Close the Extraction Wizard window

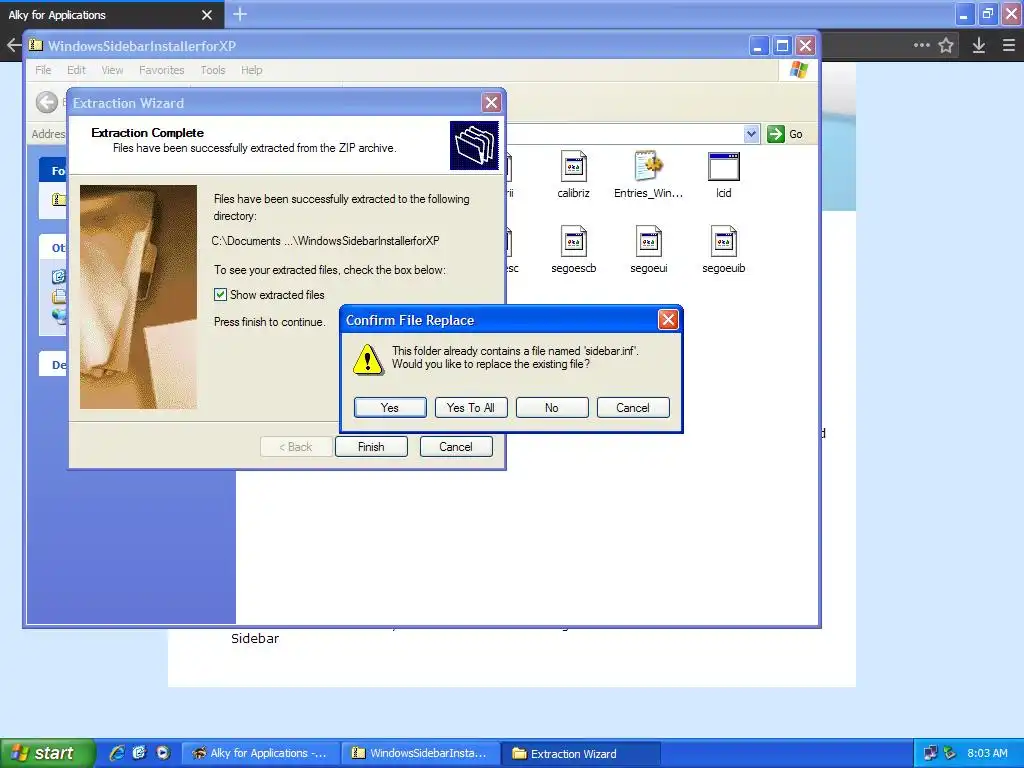click(491, 103)
